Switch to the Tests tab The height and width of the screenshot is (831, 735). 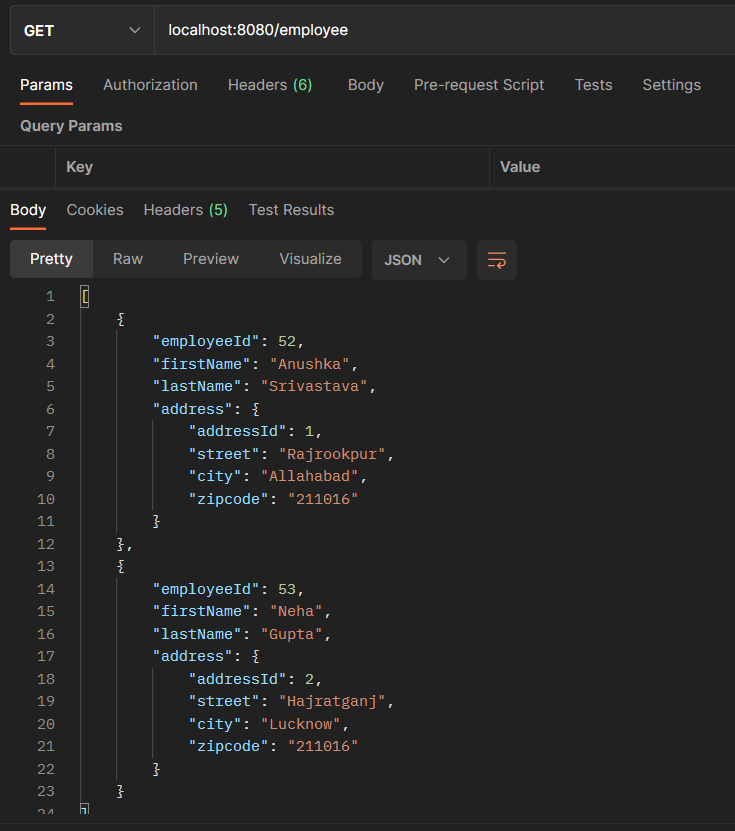[593, 85]
